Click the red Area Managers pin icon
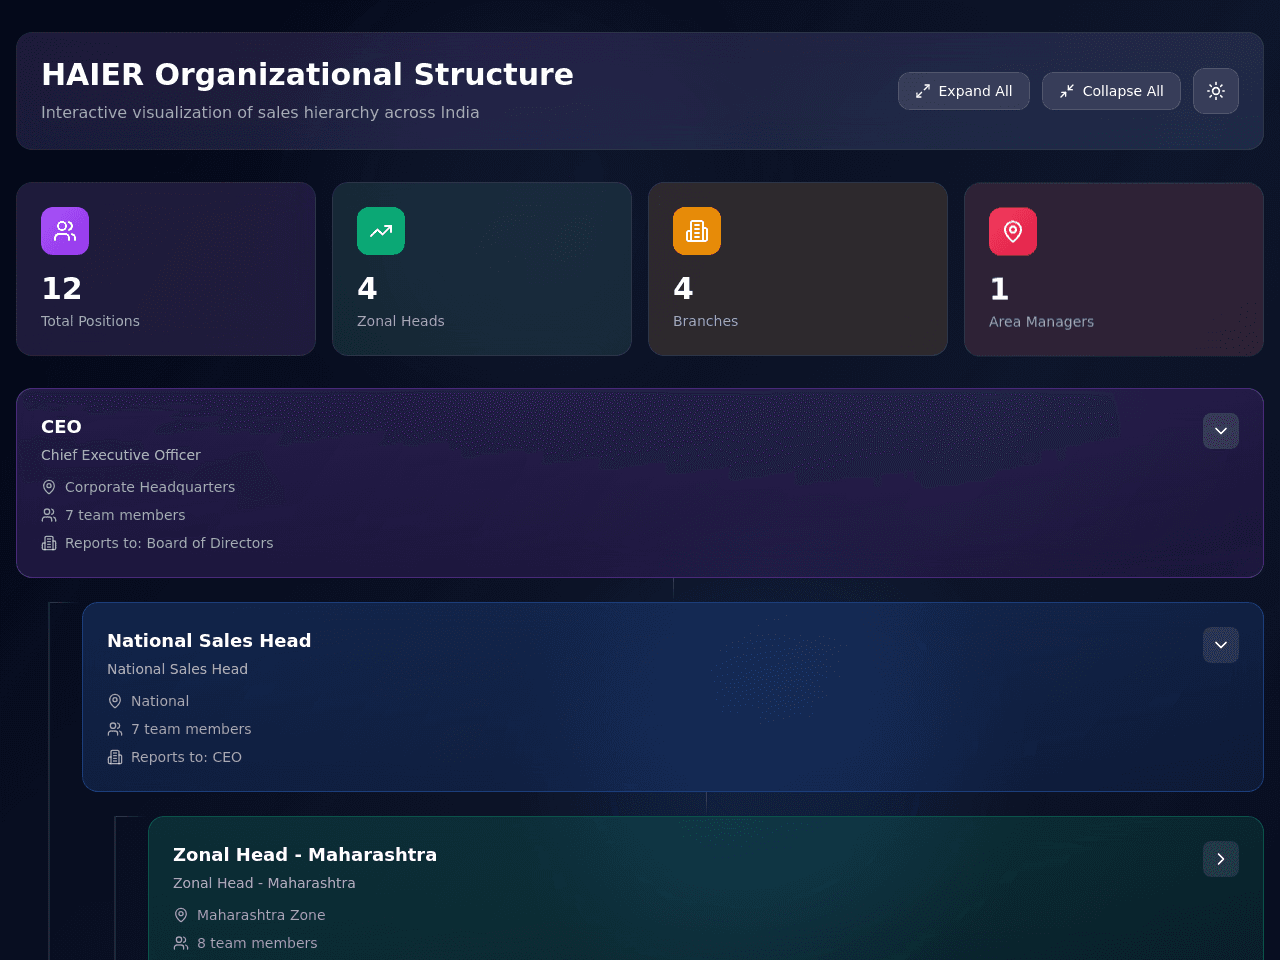This screenshot has width=1280, height=960. click(1013, 231)
